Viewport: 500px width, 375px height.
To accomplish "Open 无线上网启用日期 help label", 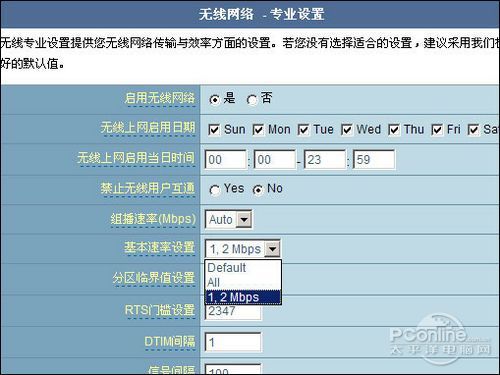I will (x=148, y=128).
